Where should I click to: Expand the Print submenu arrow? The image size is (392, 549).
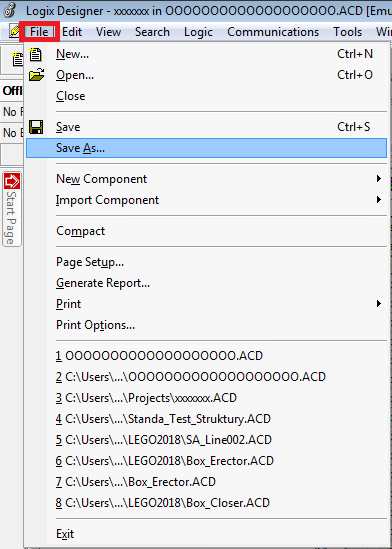(379, 304)
